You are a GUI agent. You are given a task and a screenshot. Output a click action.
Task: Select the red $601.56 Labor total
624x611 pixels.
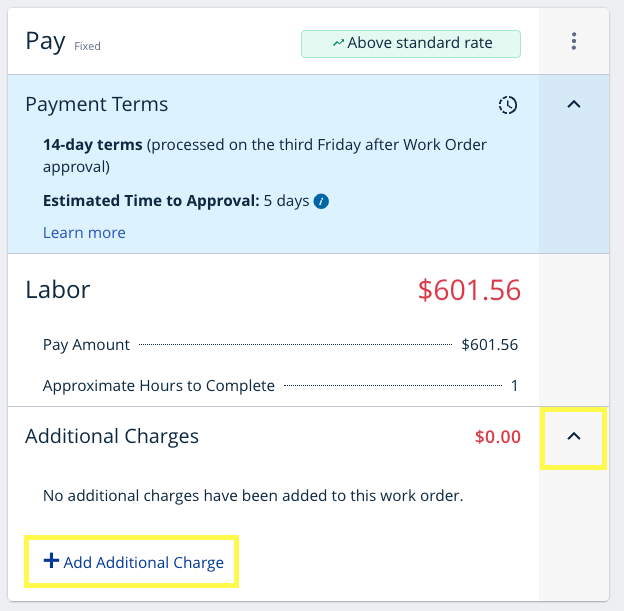469,290
